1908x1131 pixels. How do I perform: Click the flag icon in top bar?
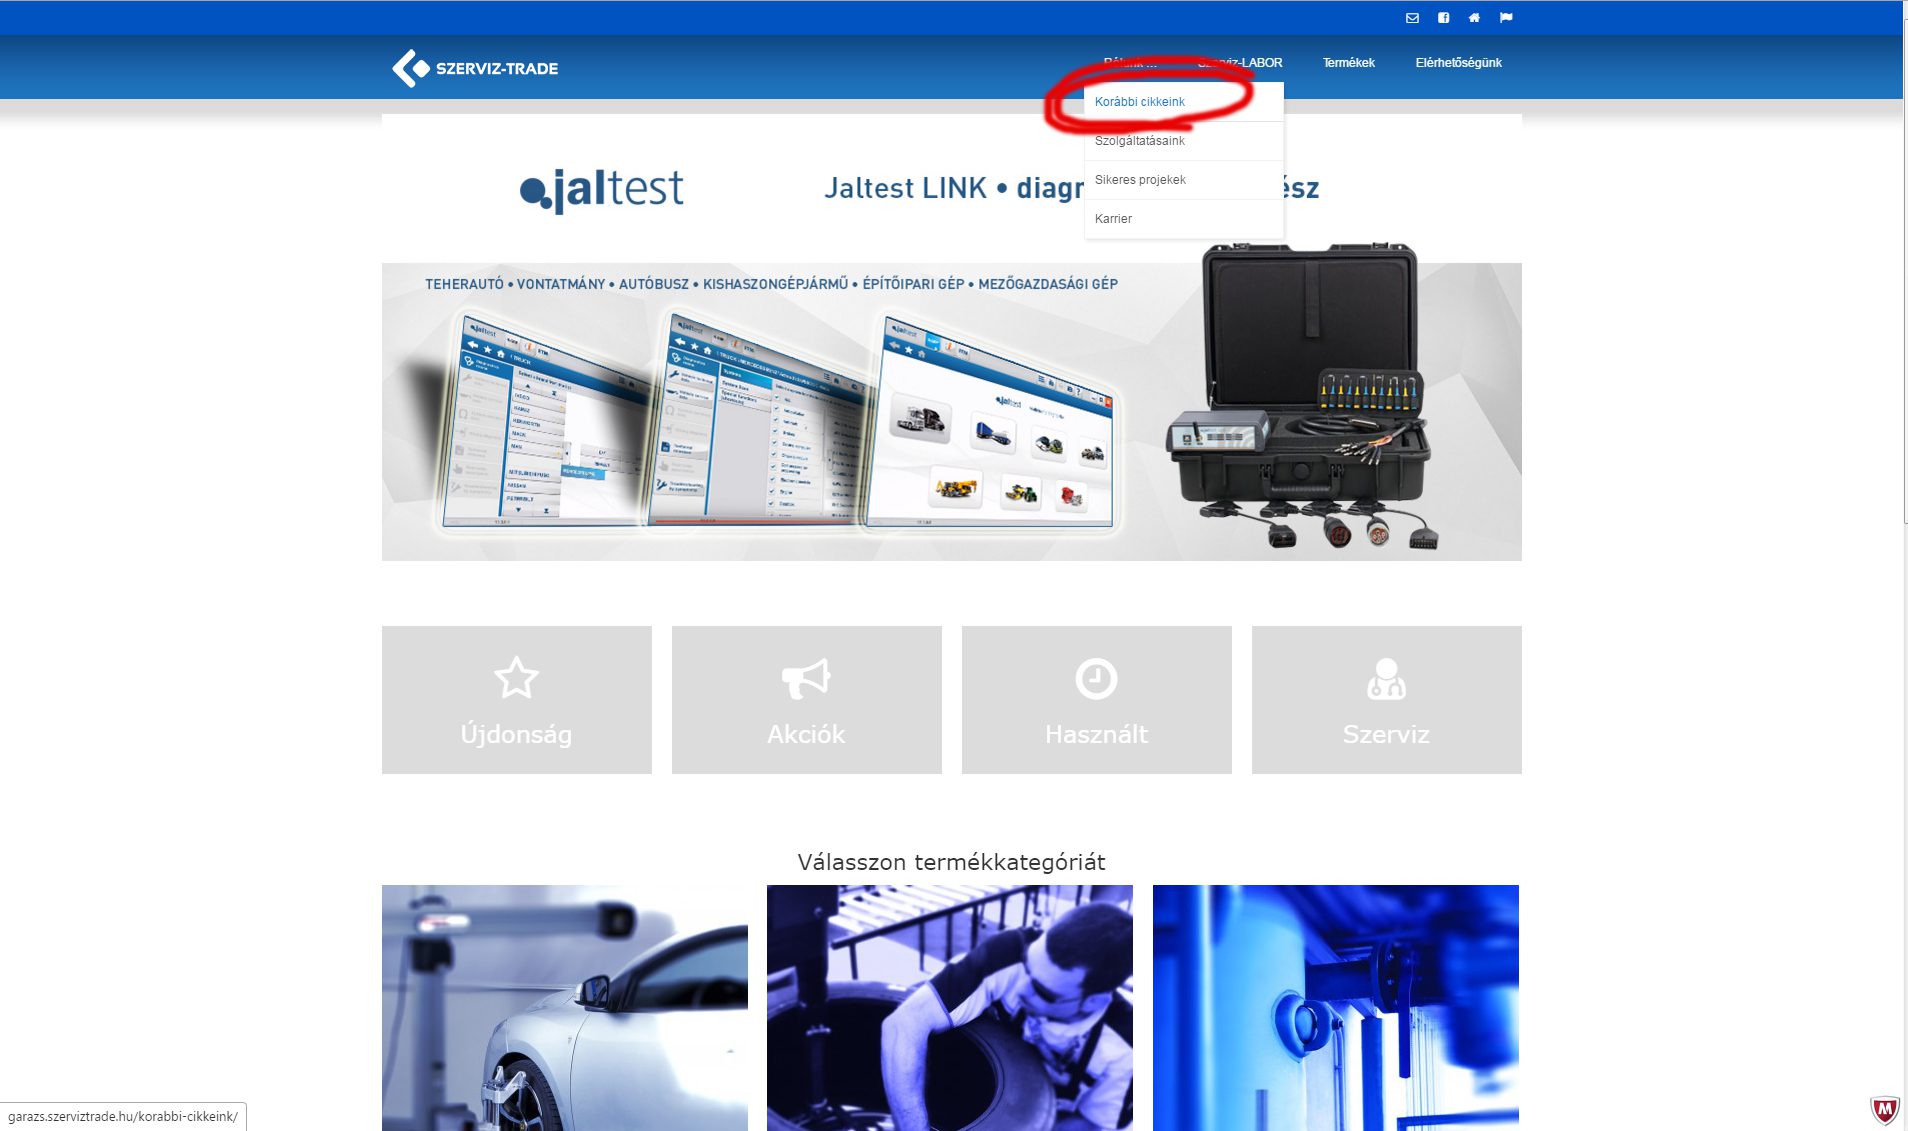point(1506,18)
